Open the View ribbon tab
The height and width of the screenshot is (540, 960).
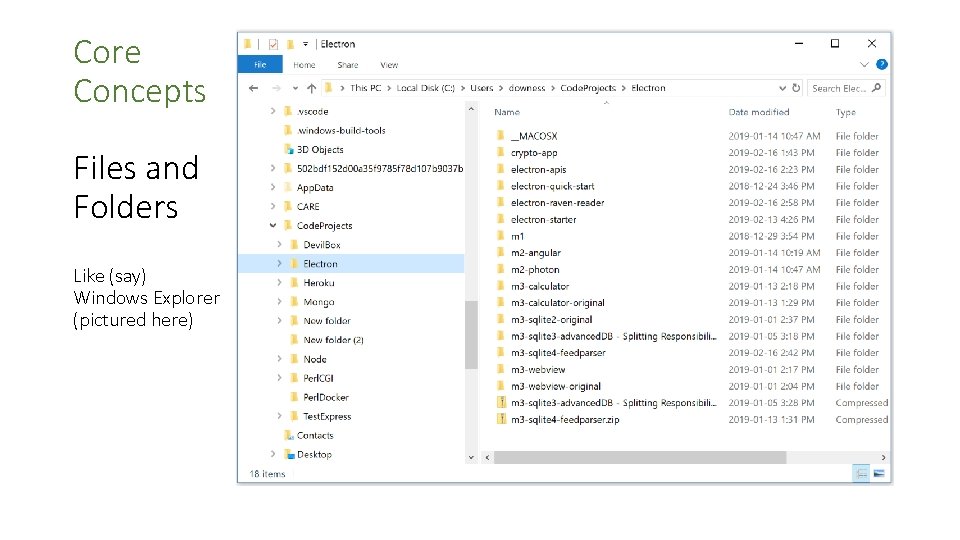(x=389, y=65)
